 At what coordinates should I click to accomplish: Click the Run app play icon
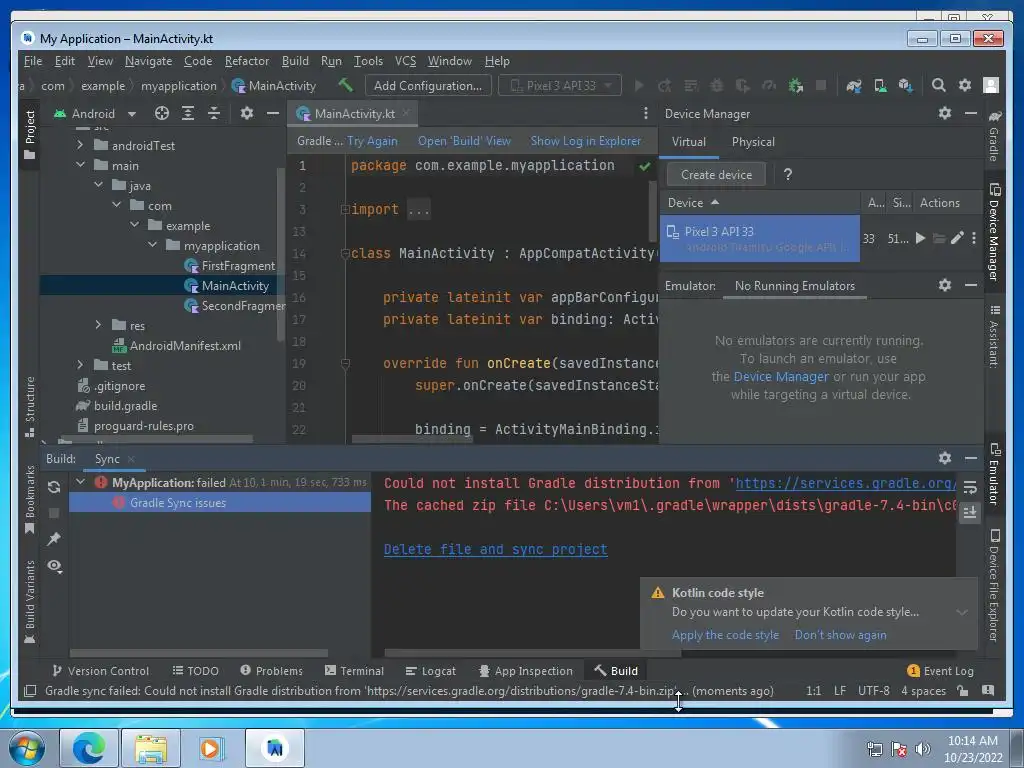coord(639,86)
